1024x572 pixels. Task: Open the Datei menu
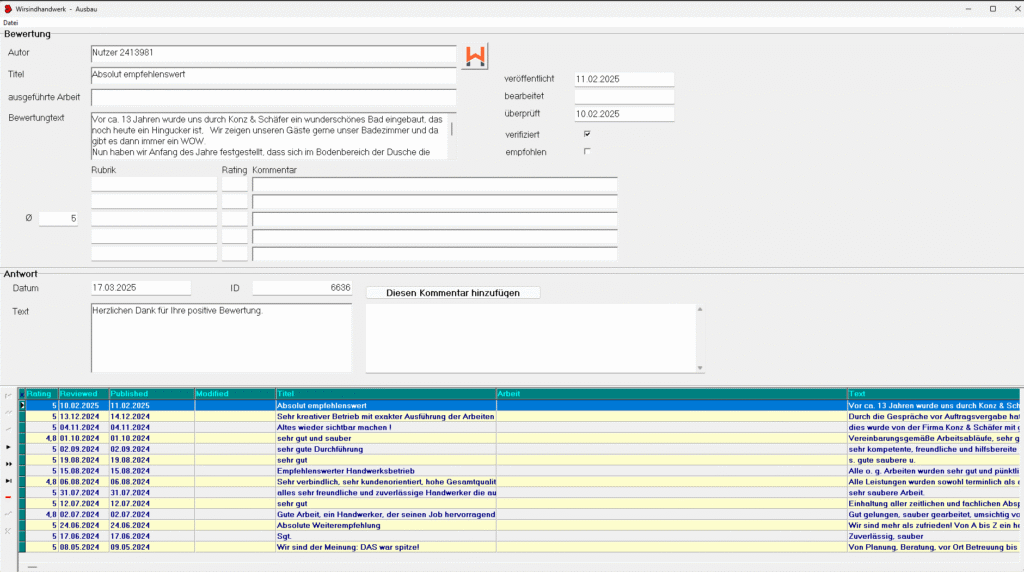pyautogui.click(x=10, y=23)
